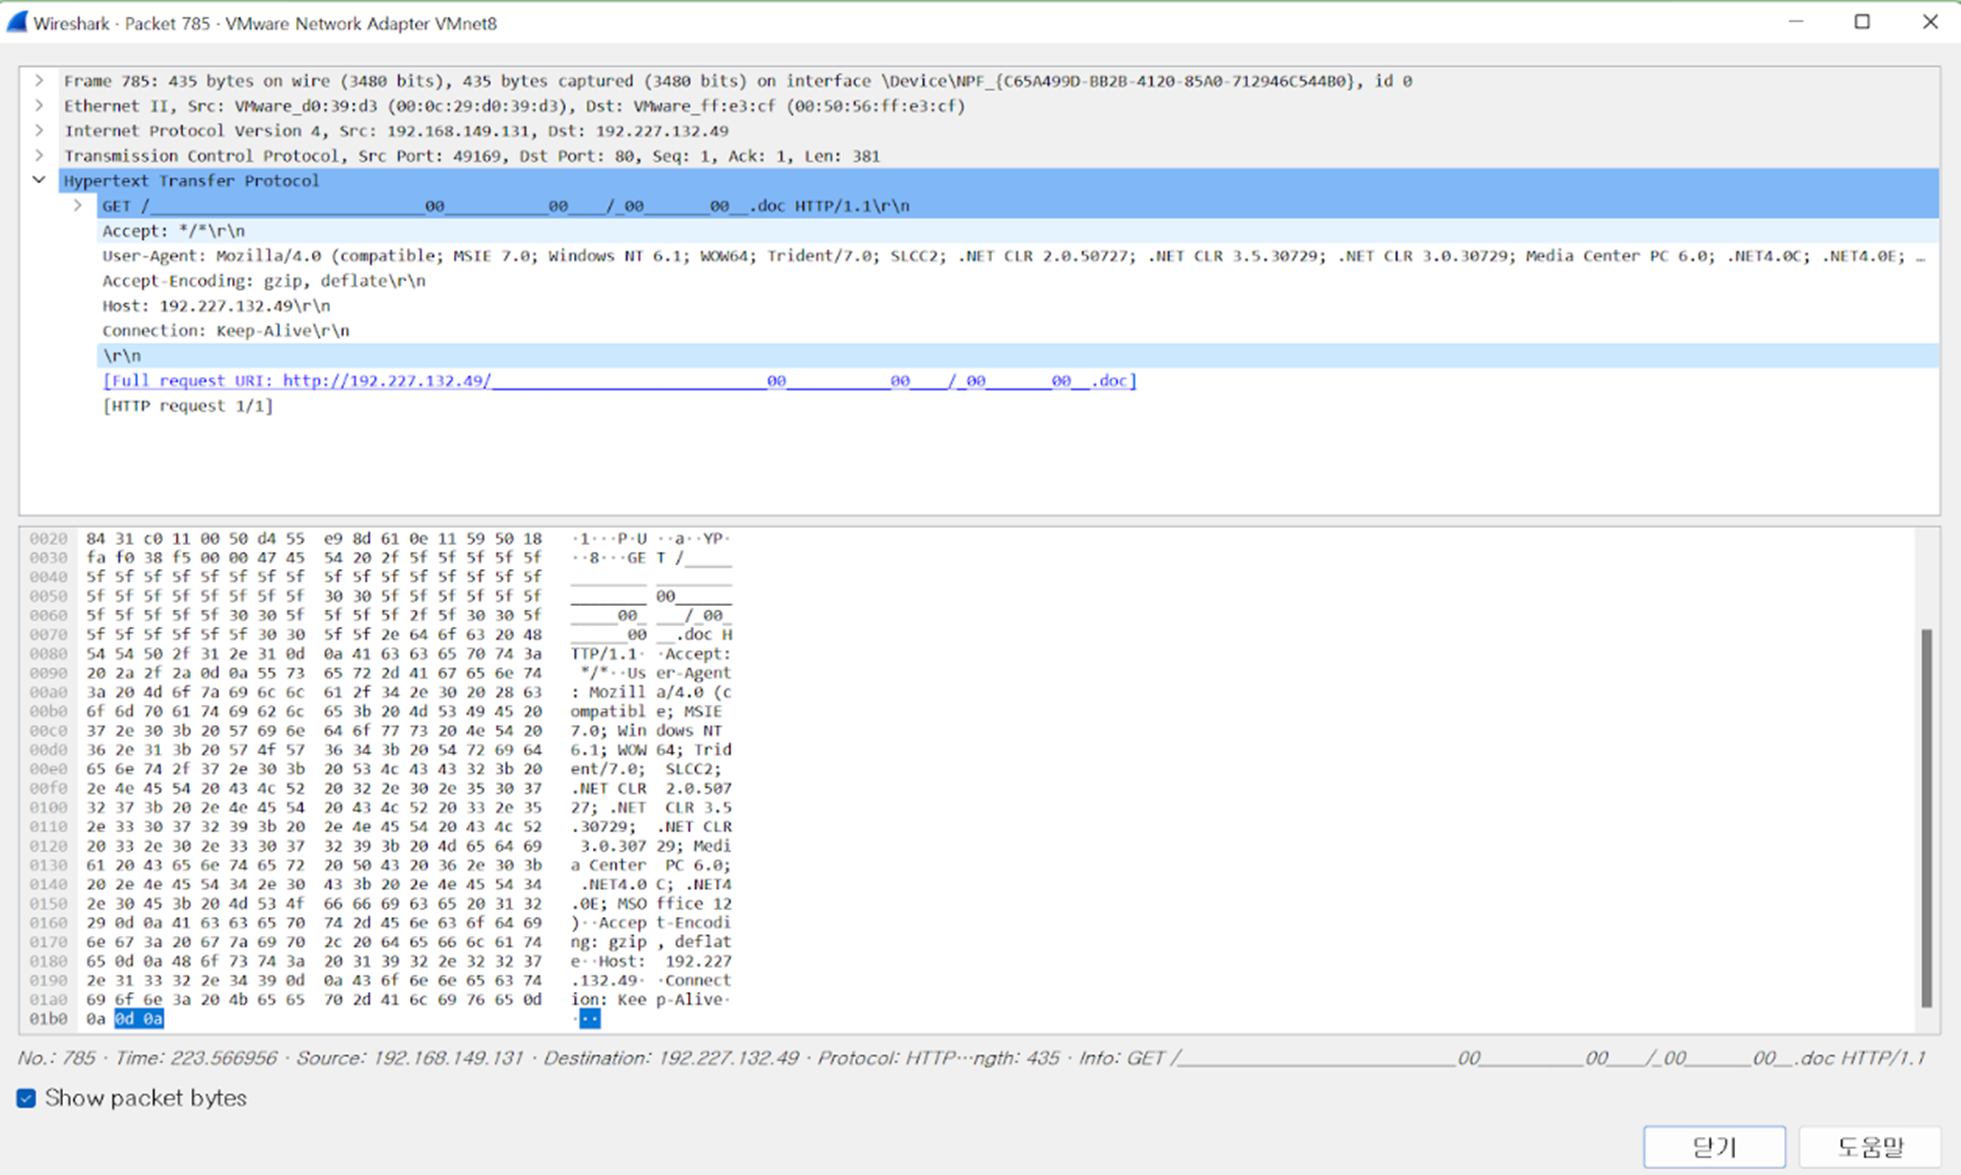Click the Wireshark shark fin title icon
1961x1175 pixels.
(x=17, y=22)
